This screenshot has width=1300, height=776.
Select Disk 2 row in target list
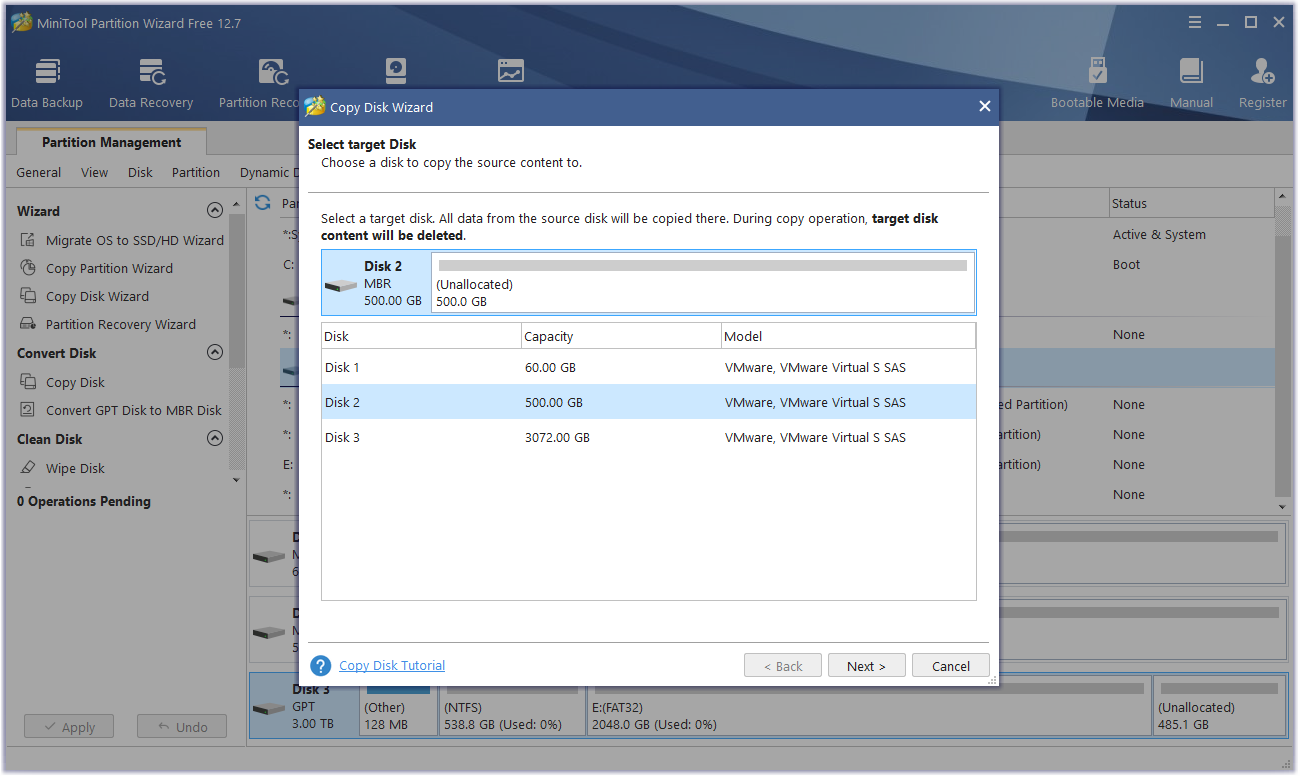tap(648, 402)
